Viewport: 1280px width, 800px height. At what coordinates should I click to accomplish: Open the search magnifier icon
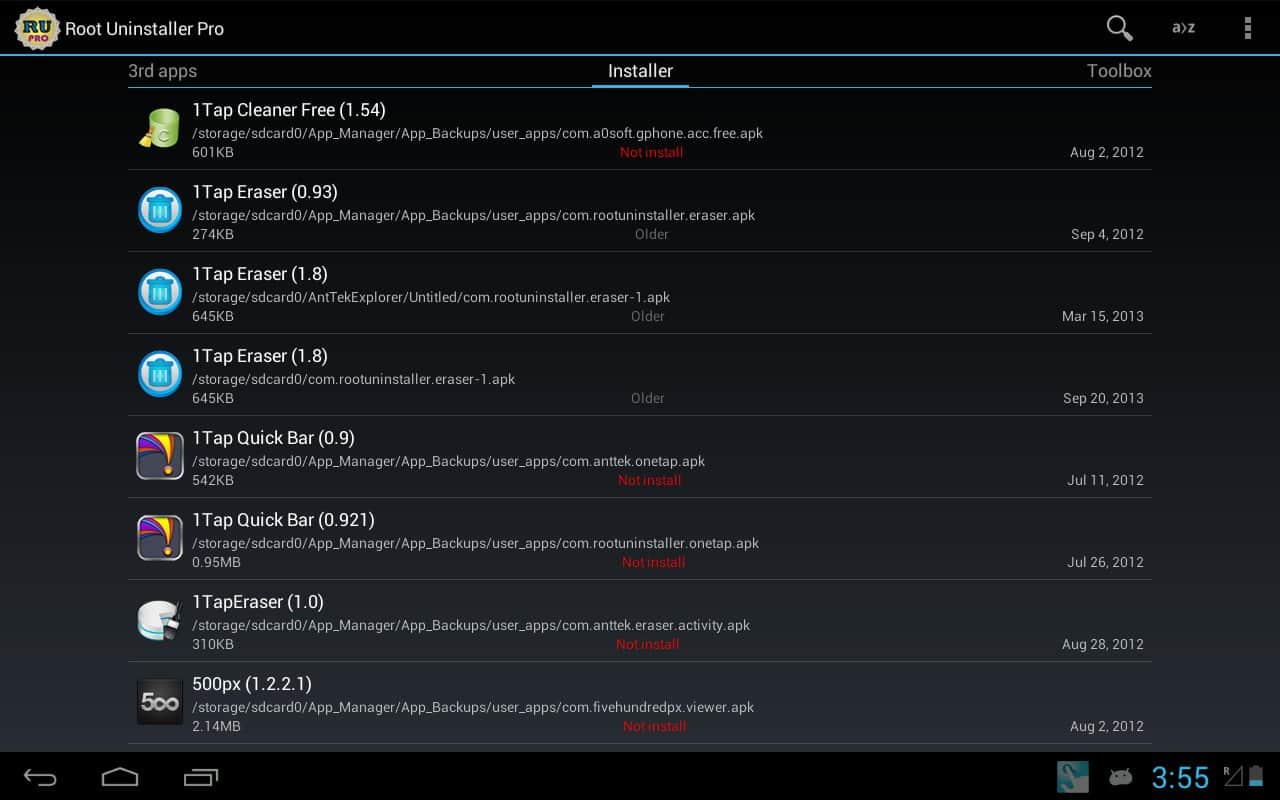point(1119,28)
